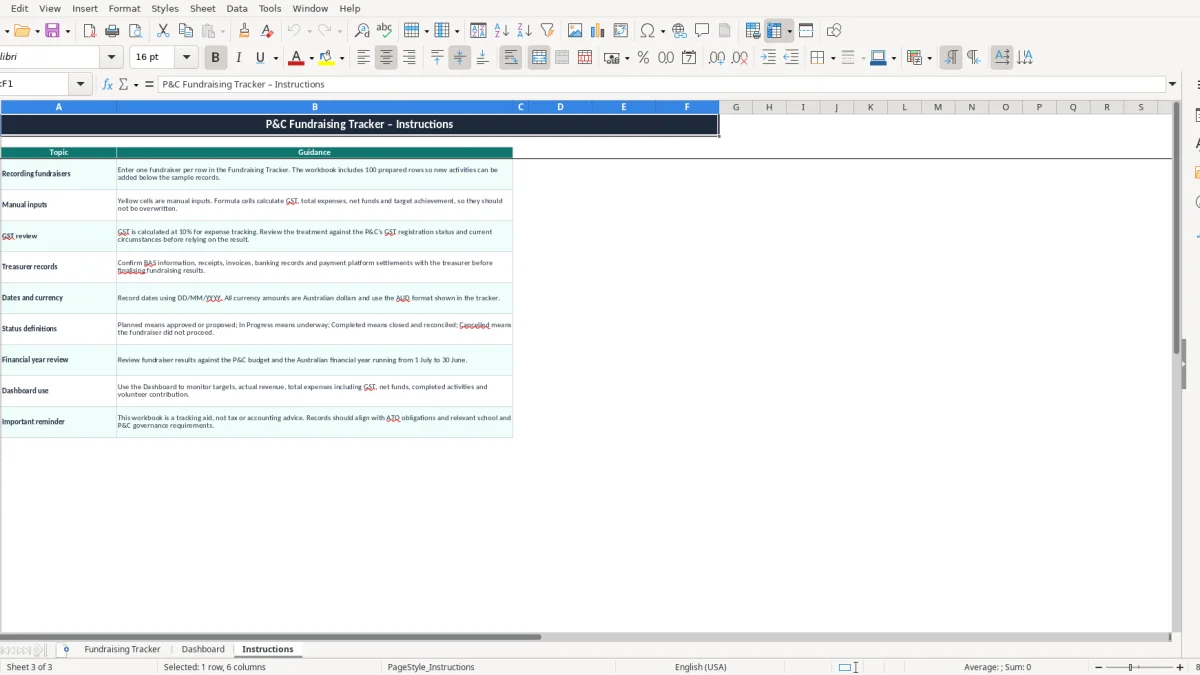
Task: Open the Freeze Rows dropdown arrow
Action: tap(789, 31)
